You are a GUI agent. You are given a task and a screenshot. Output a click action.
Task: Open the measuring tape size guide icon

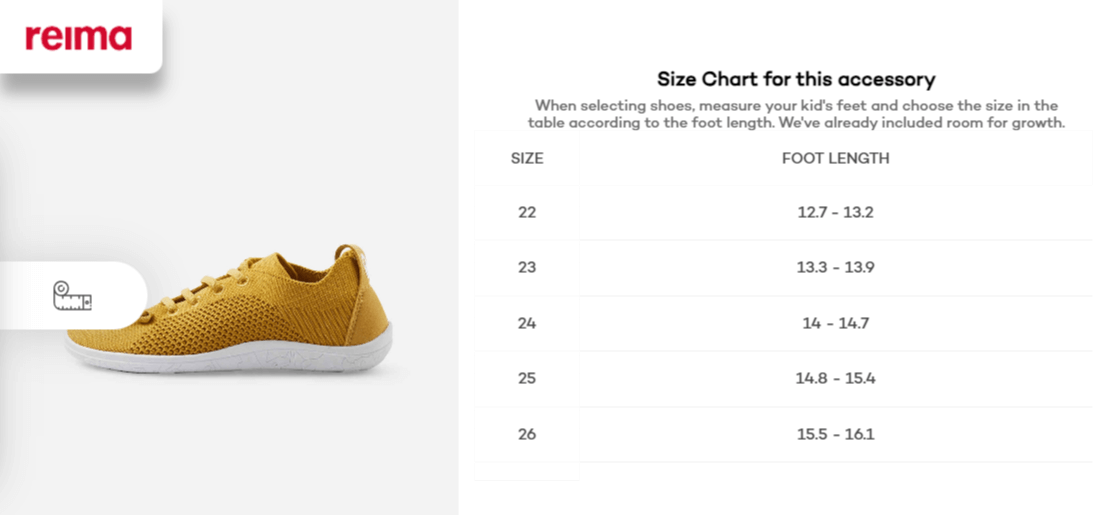pyautogui.click(x=73, y=296)
